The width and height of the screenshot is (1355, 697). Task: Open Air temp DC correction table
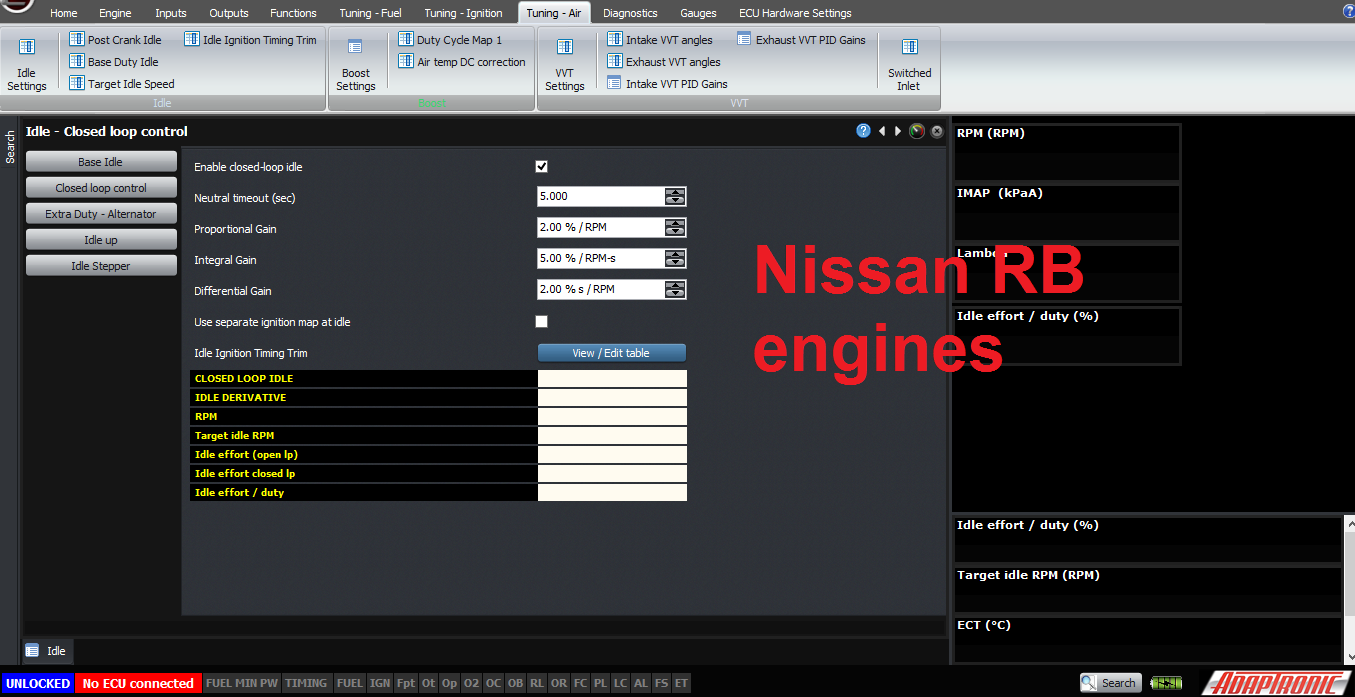pyautogui.click(x=462, y=62)
